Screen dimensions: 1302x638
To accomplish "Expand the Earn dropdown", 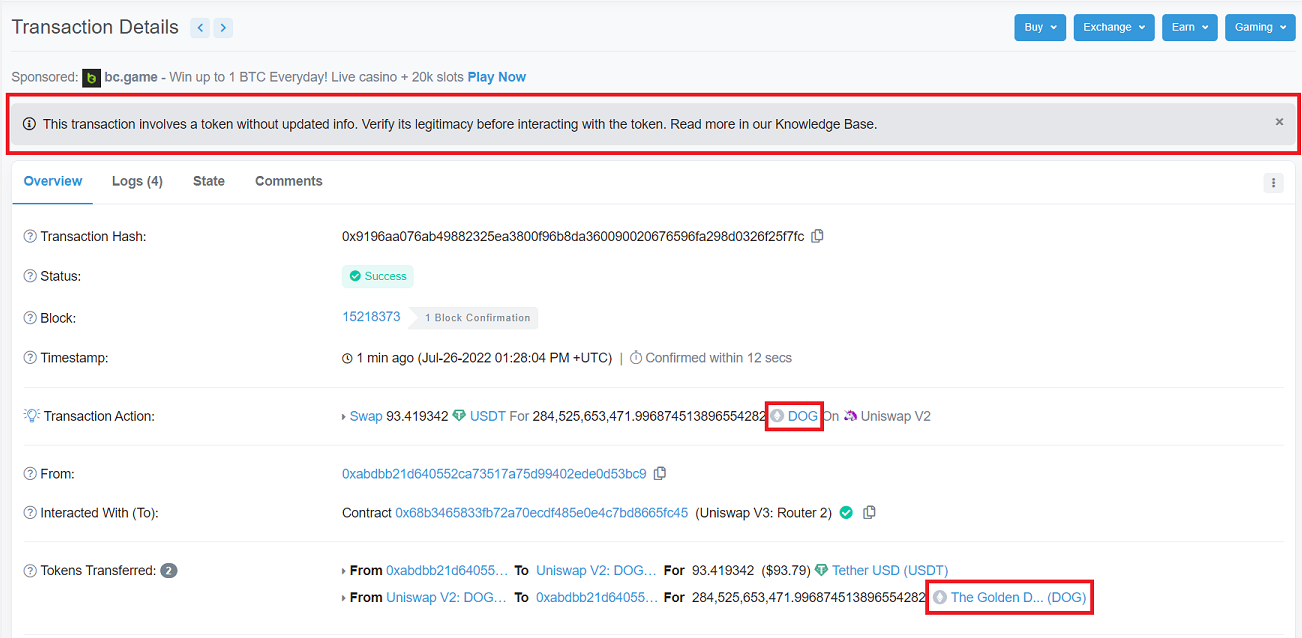I will tap(1189, 28).
